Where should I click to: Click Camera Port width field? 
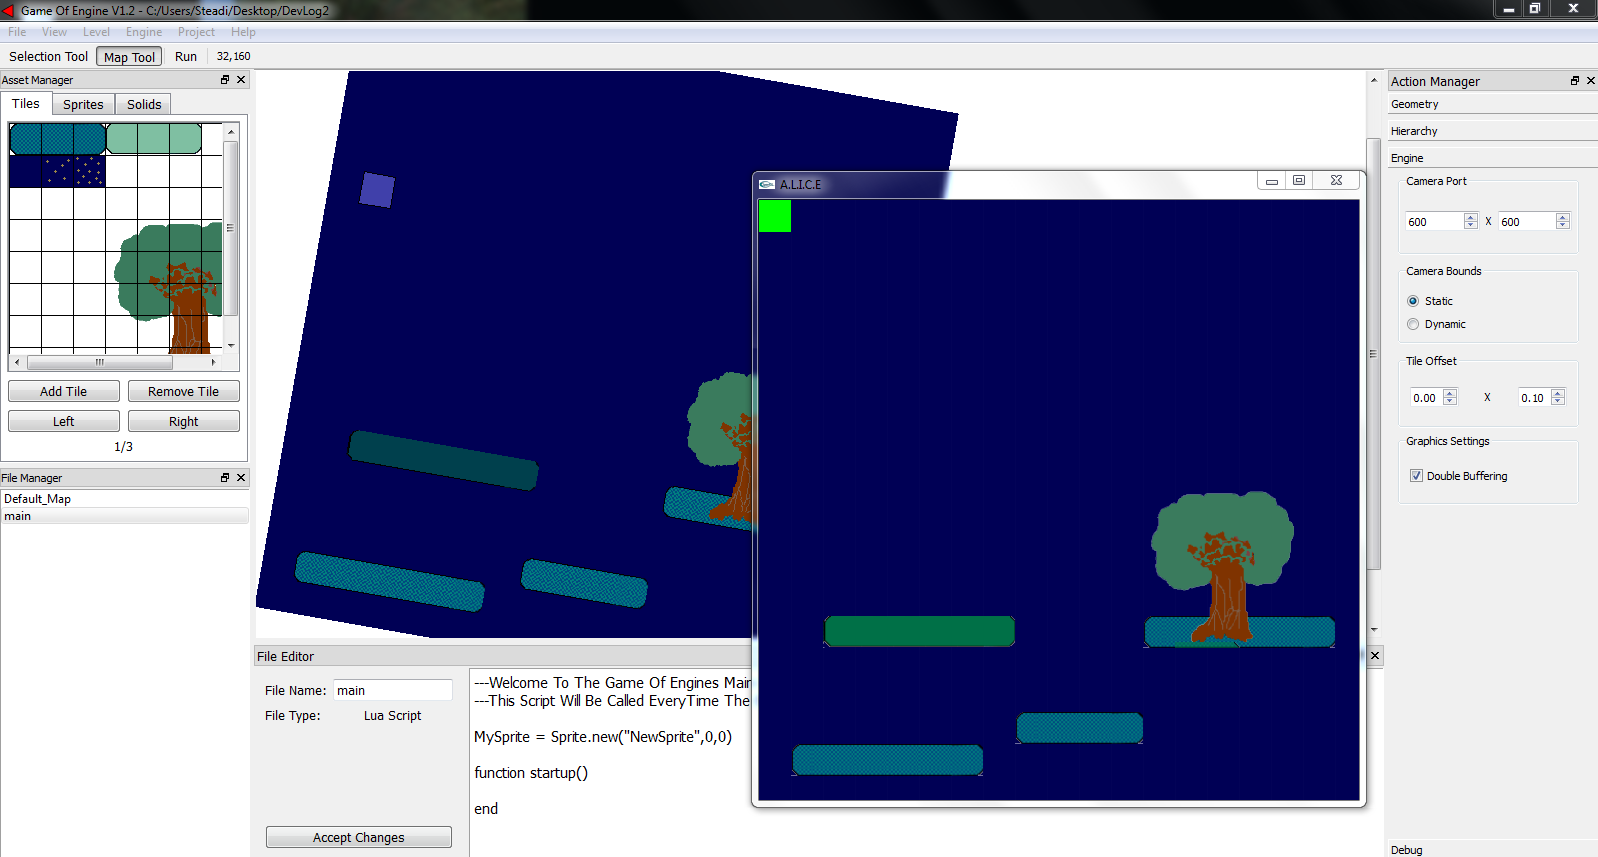click(1434, 222)
